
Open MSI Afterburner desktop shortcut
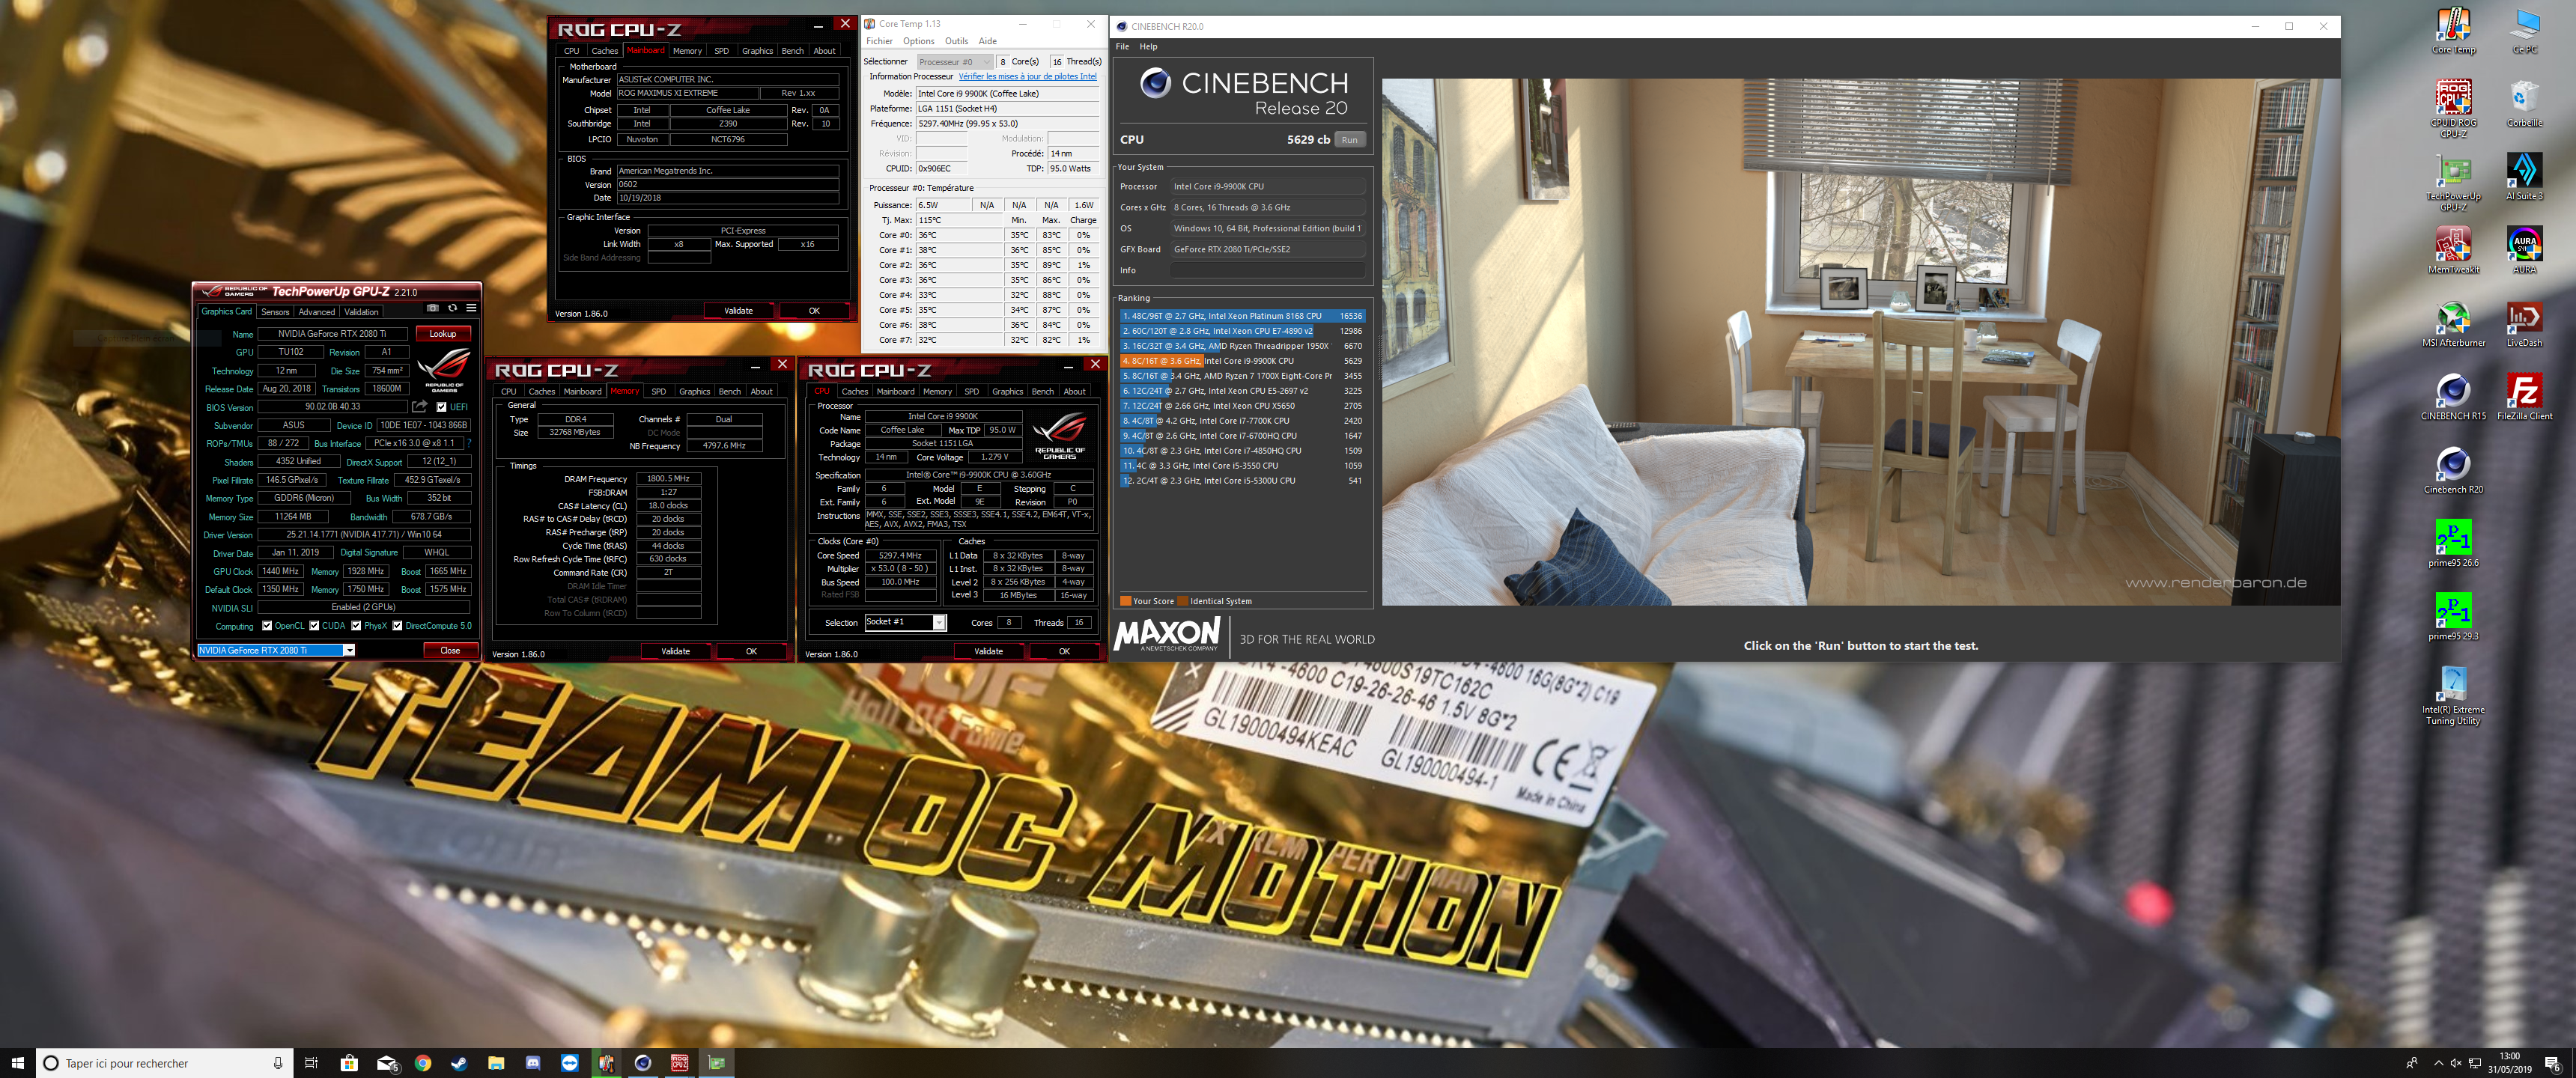click(2453, 324)
